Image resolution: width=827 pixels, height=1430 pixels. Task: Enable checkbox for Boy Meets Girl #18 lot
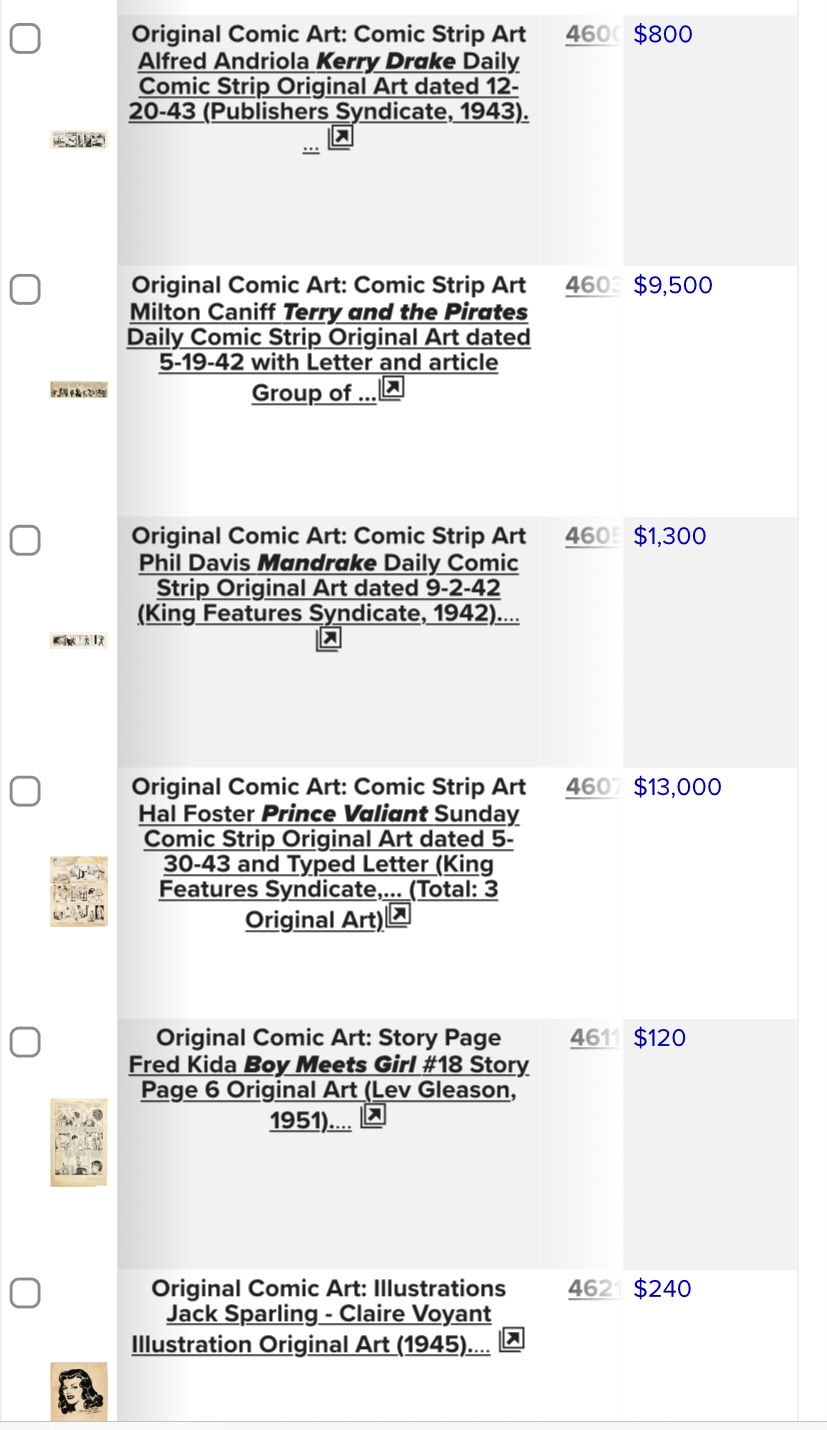[25, 1043]
